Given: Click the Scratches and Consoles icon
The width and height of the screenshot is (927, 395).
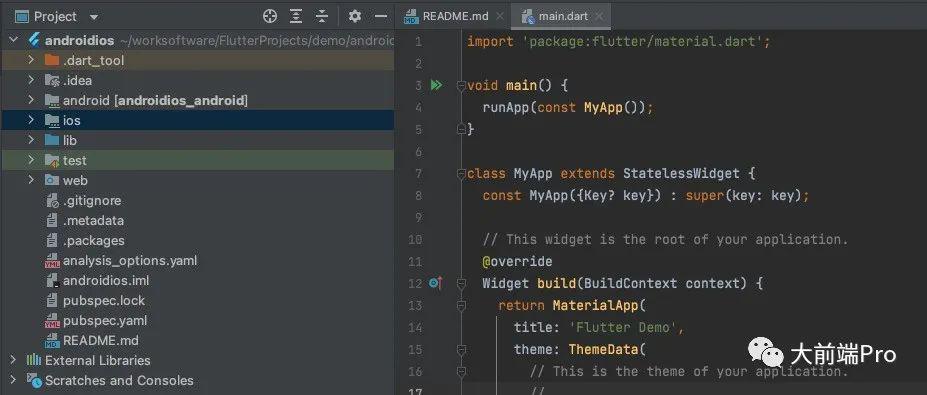Looking at the screenshot, I should [x=34, y=380].
